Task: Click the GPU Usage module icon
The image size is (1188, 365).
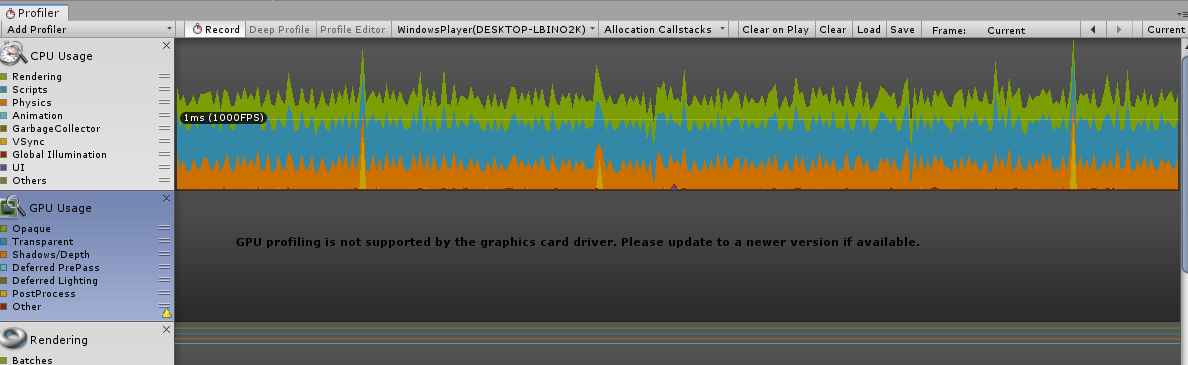Action: point(14,207)
